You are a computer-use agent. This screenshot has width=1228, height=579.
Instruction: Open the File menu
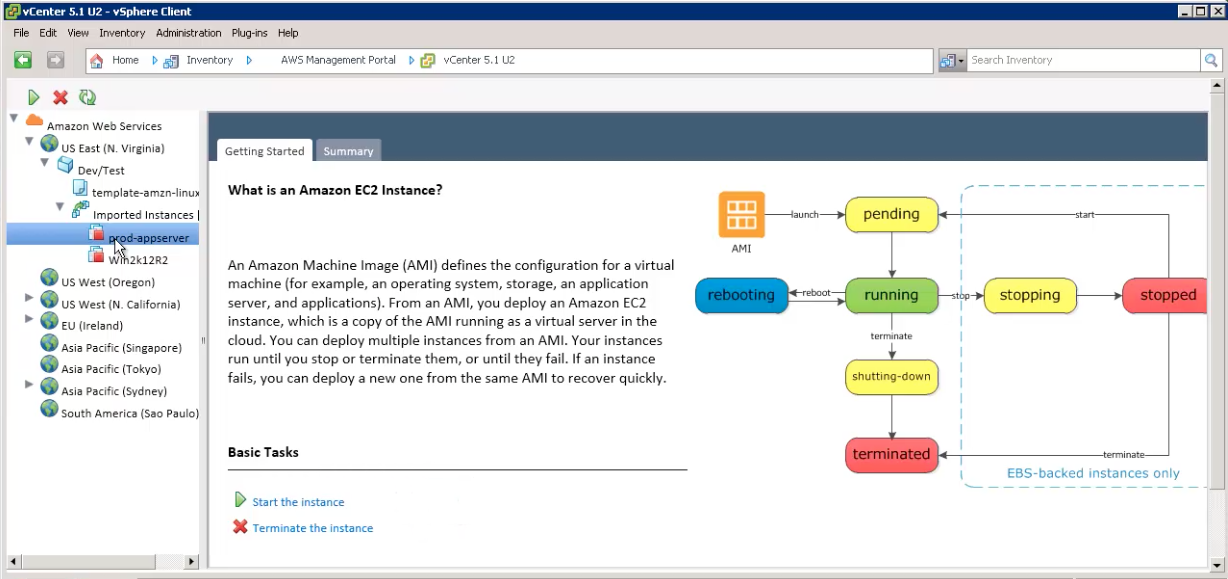[x=21, y=33]
